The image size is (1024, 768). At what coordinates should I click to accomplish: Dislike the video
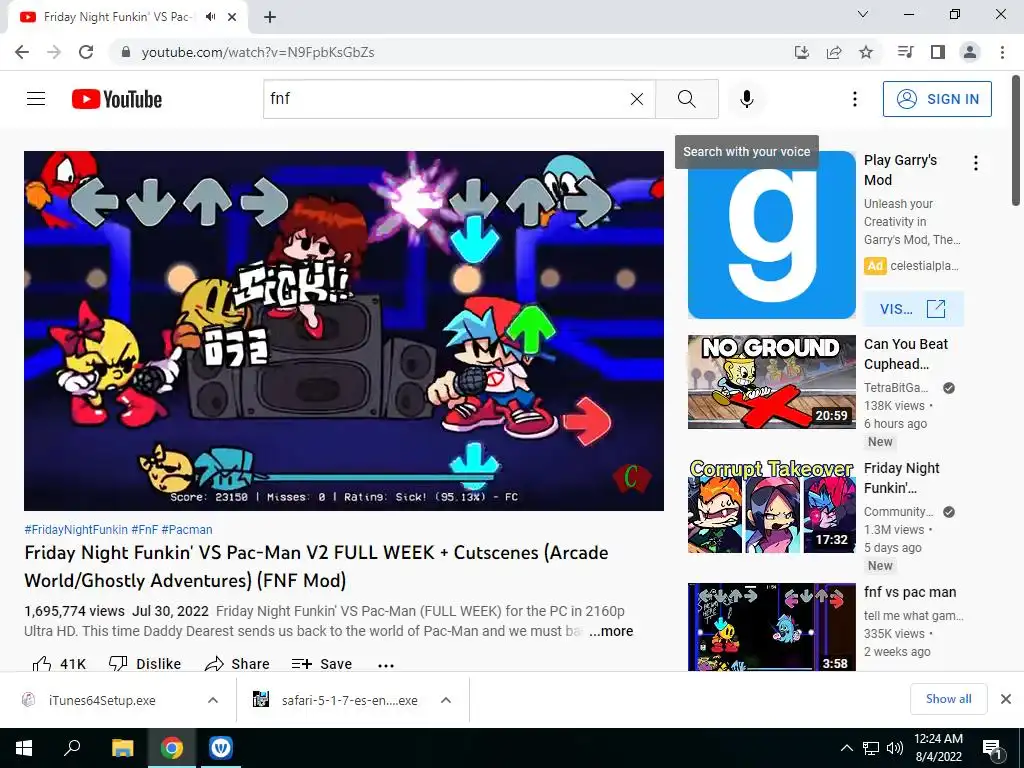(x=145, y=664)
